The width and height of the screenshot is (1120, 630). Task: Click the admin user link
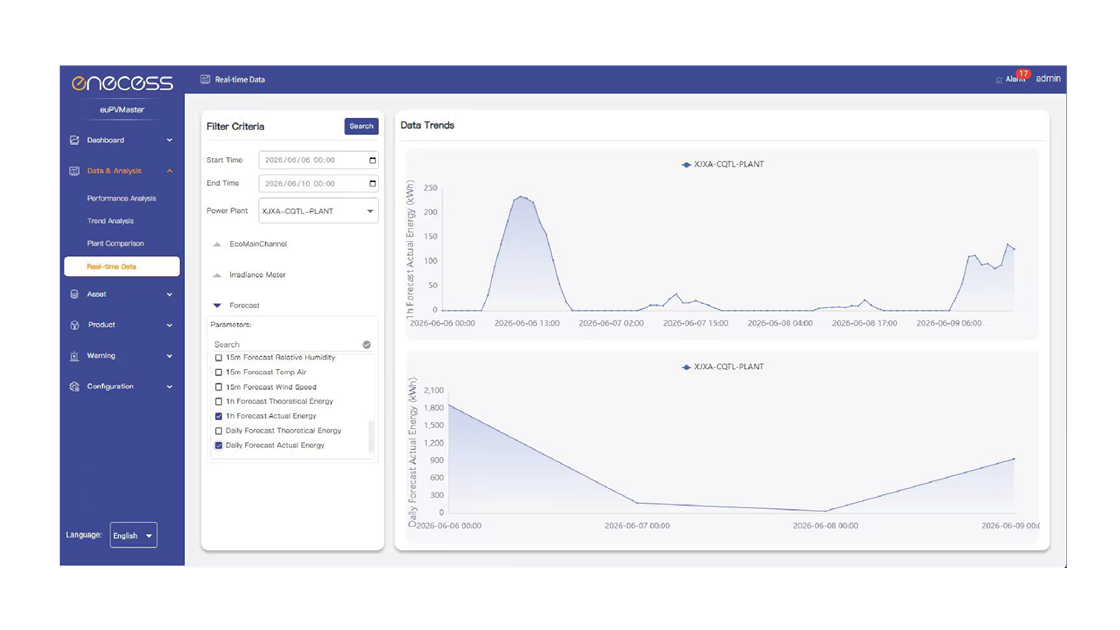click(1048, 79)
